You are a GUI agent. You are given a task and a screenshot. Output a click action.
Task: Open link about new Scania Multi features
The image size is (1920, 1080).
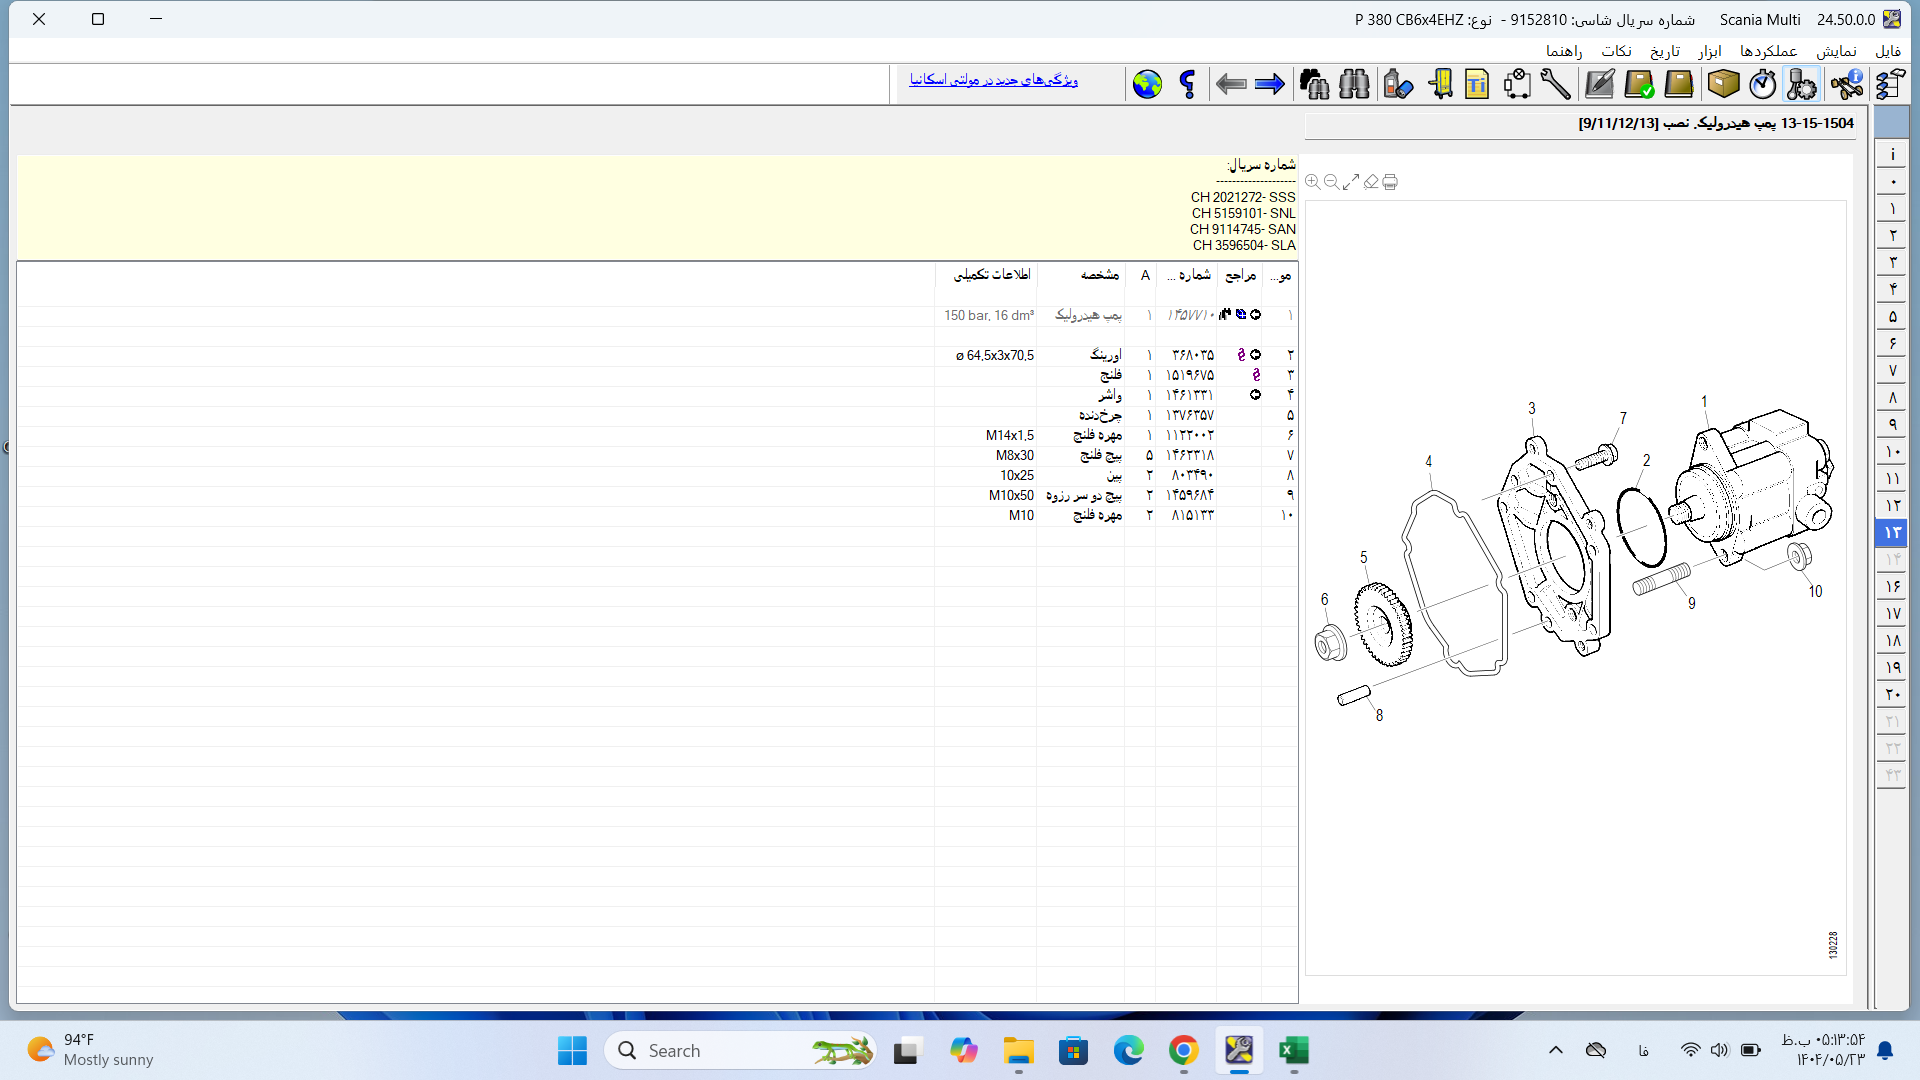[993, 80]
